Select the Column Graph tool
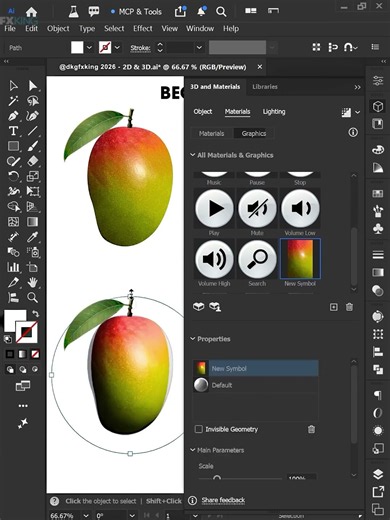The width and height of the screenshot is (390, 520). (x=13, y=267)
